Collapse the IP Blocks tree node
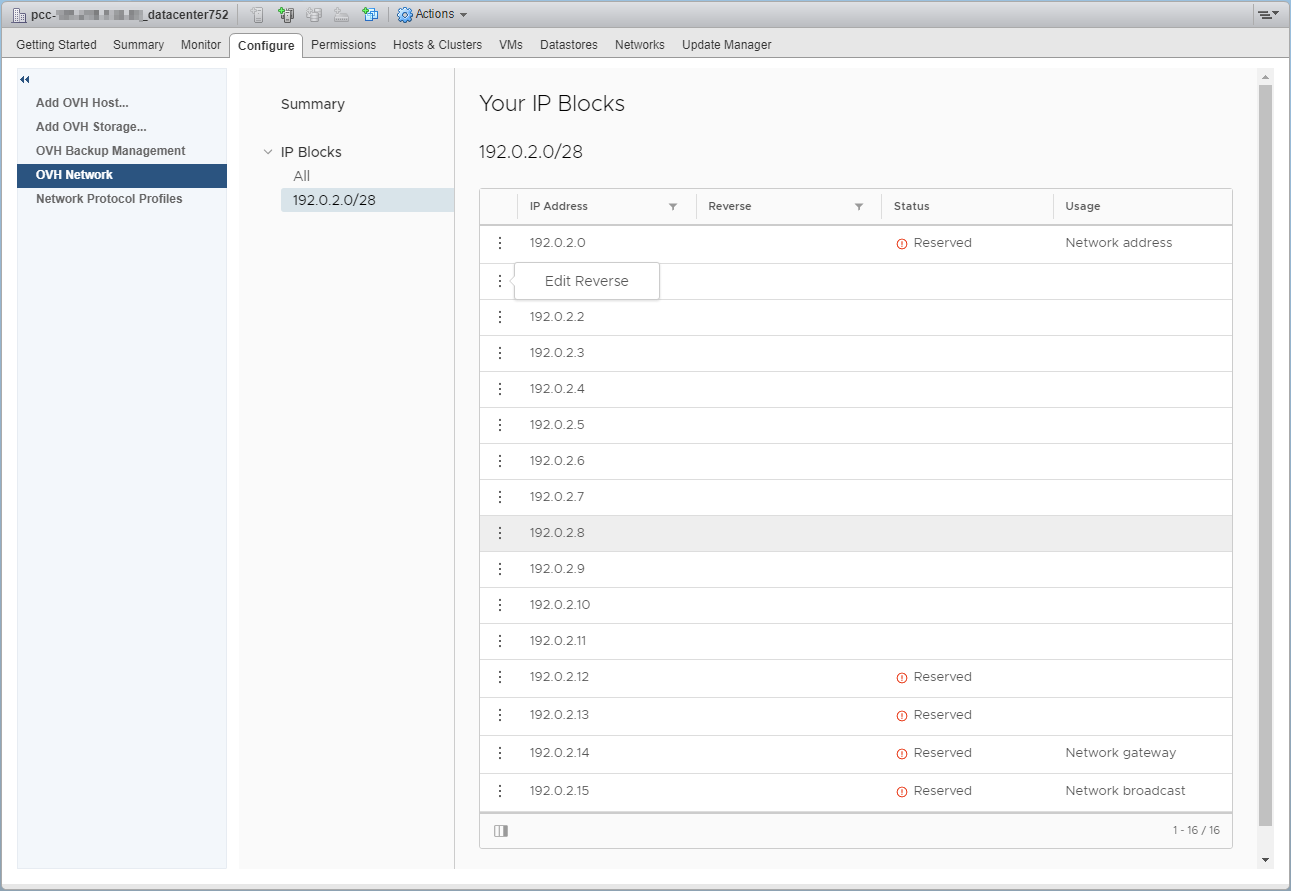Image resolution: width=1291 pixels, height=891 pixels. point(267,152)
